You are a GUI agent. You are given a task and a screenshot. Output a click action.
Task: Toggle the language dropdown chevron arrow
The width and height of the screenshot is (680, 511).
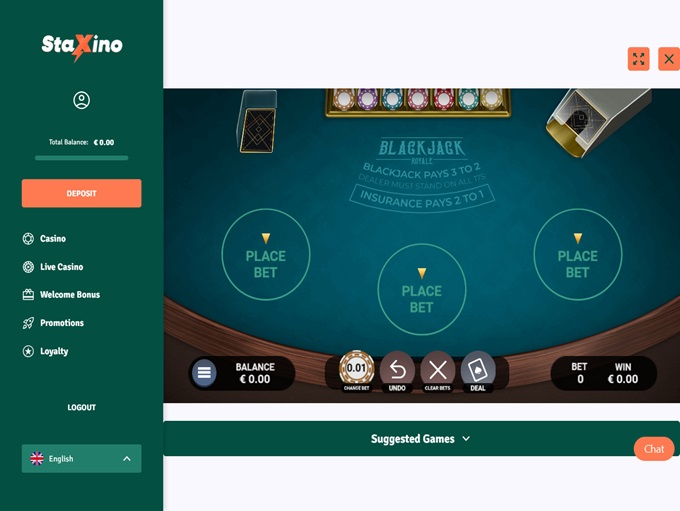pos(127,459)
